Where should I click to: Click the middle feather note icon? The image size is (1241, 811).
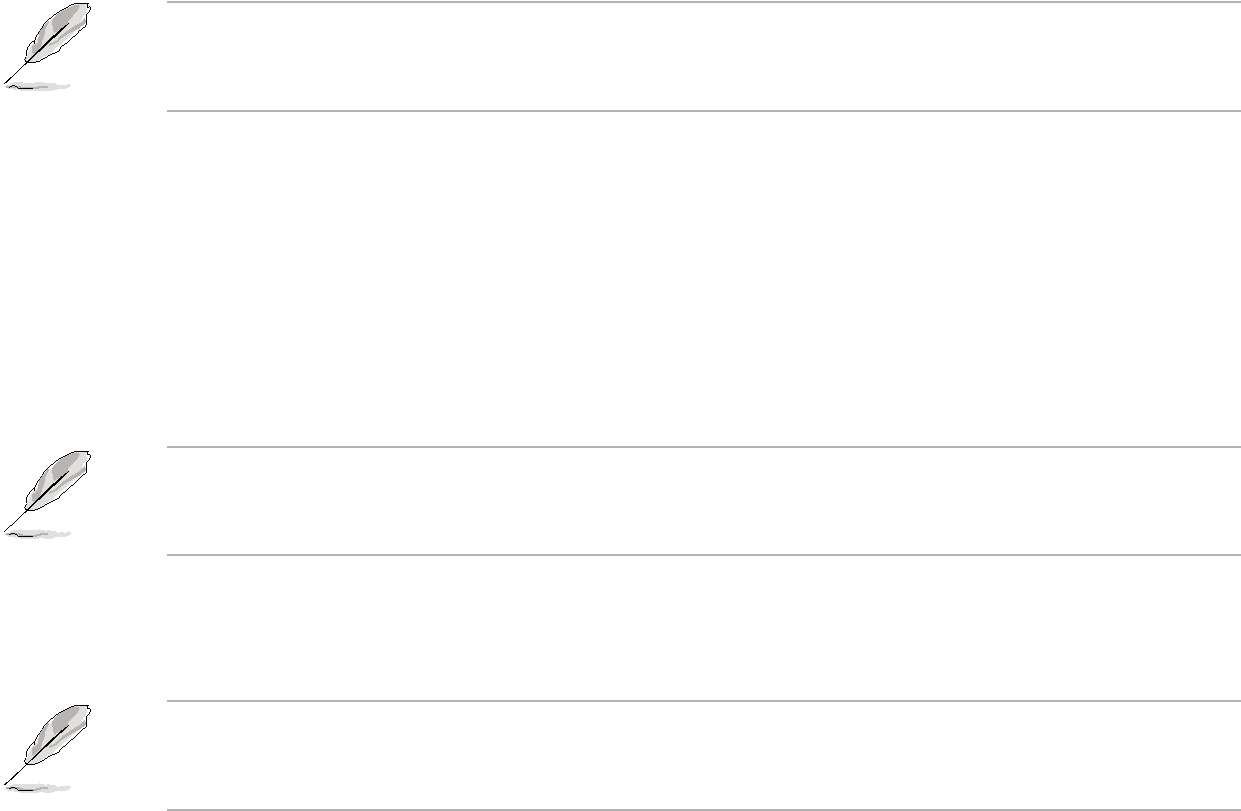pyautogui.click(x=47, y=494)
